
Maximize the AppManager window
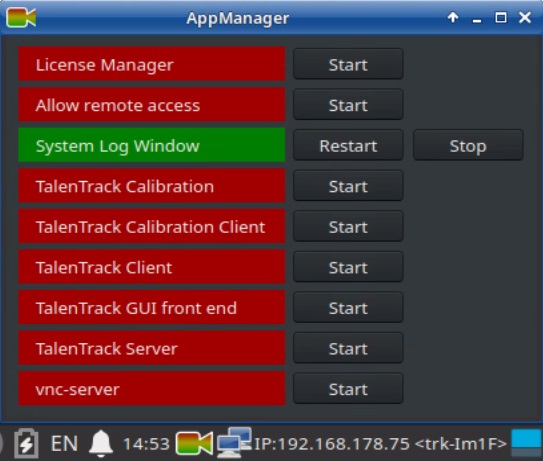click(501, 17)
